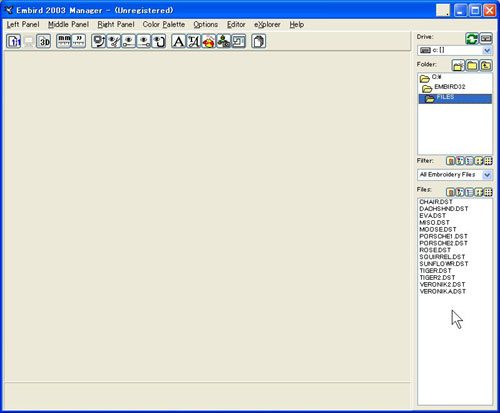Screen dimensions: 500x413
Task: Open the Color Palette menu
Action: 164,24
